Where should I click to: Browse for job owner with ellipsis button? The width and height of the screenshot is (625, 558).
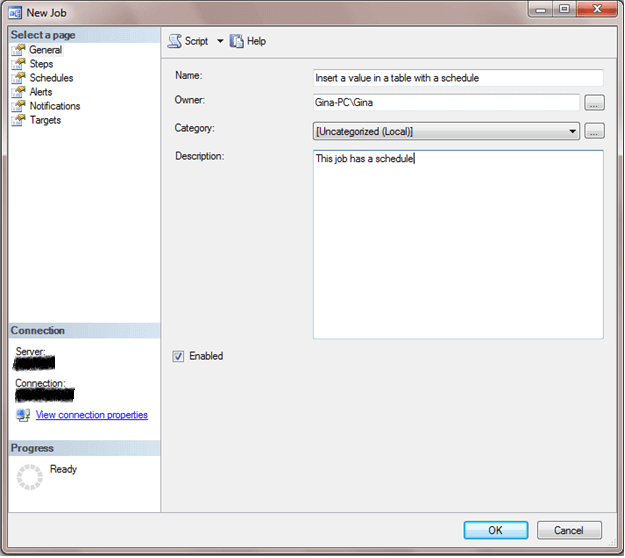594,103
